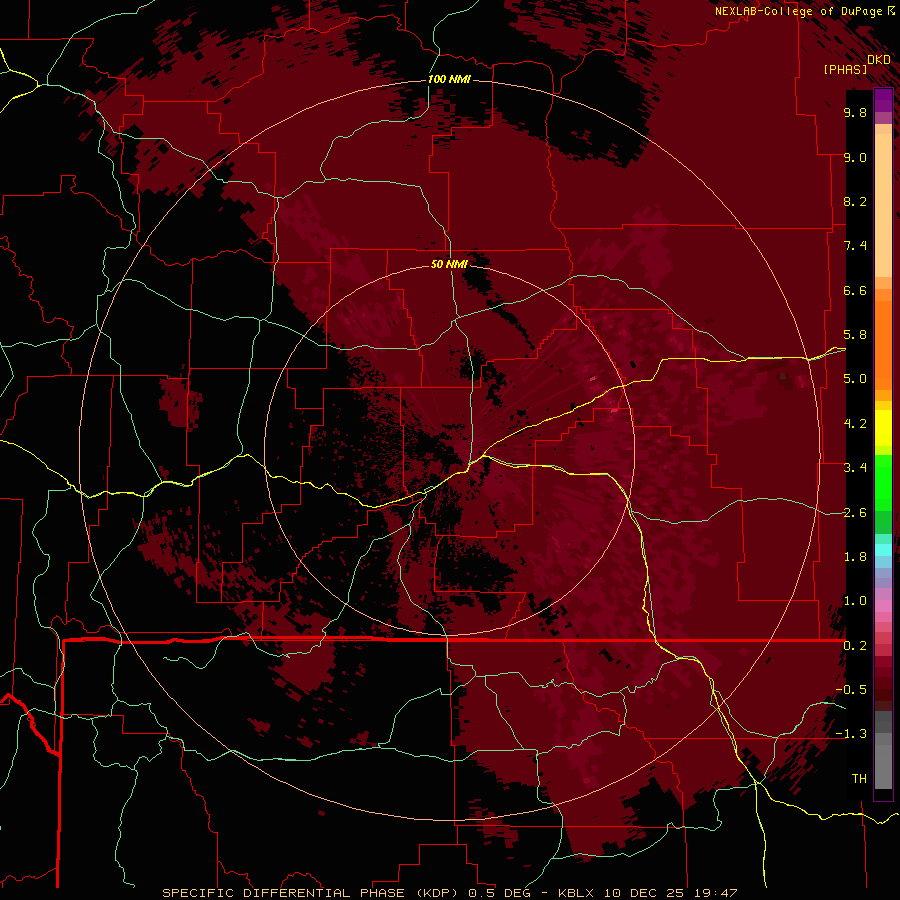This screenshot has width=900, height=900.
Task: Click the 9.0 scale value
Action: pyautogui.click(x=855, y=157)
